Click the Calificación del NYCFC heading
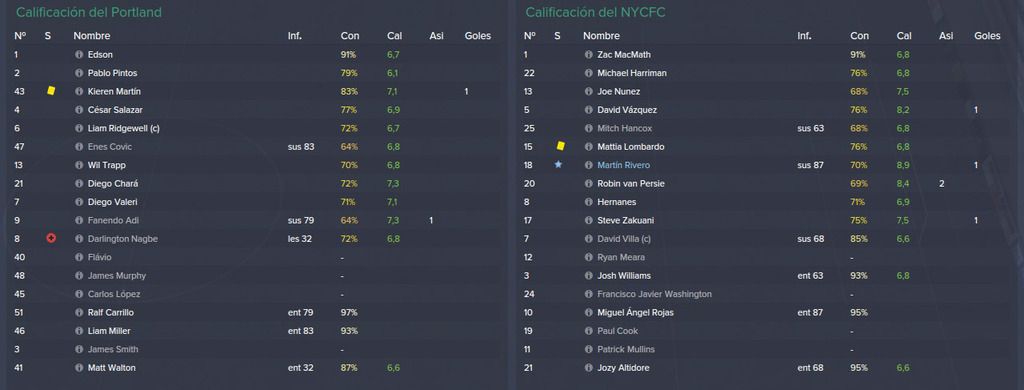1024x390 pixels. pyautogui.click(x=596, y=12)
